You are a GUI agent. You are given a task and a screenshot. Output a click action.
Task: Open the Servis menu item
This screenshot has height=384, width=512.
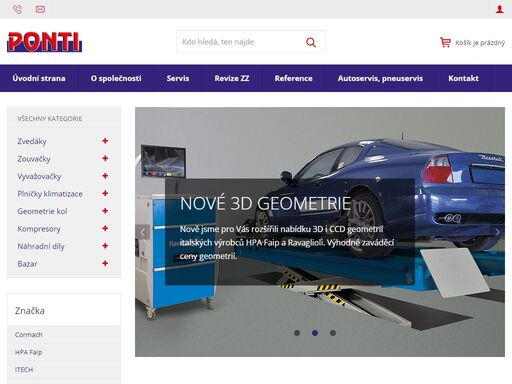point(178,78)
